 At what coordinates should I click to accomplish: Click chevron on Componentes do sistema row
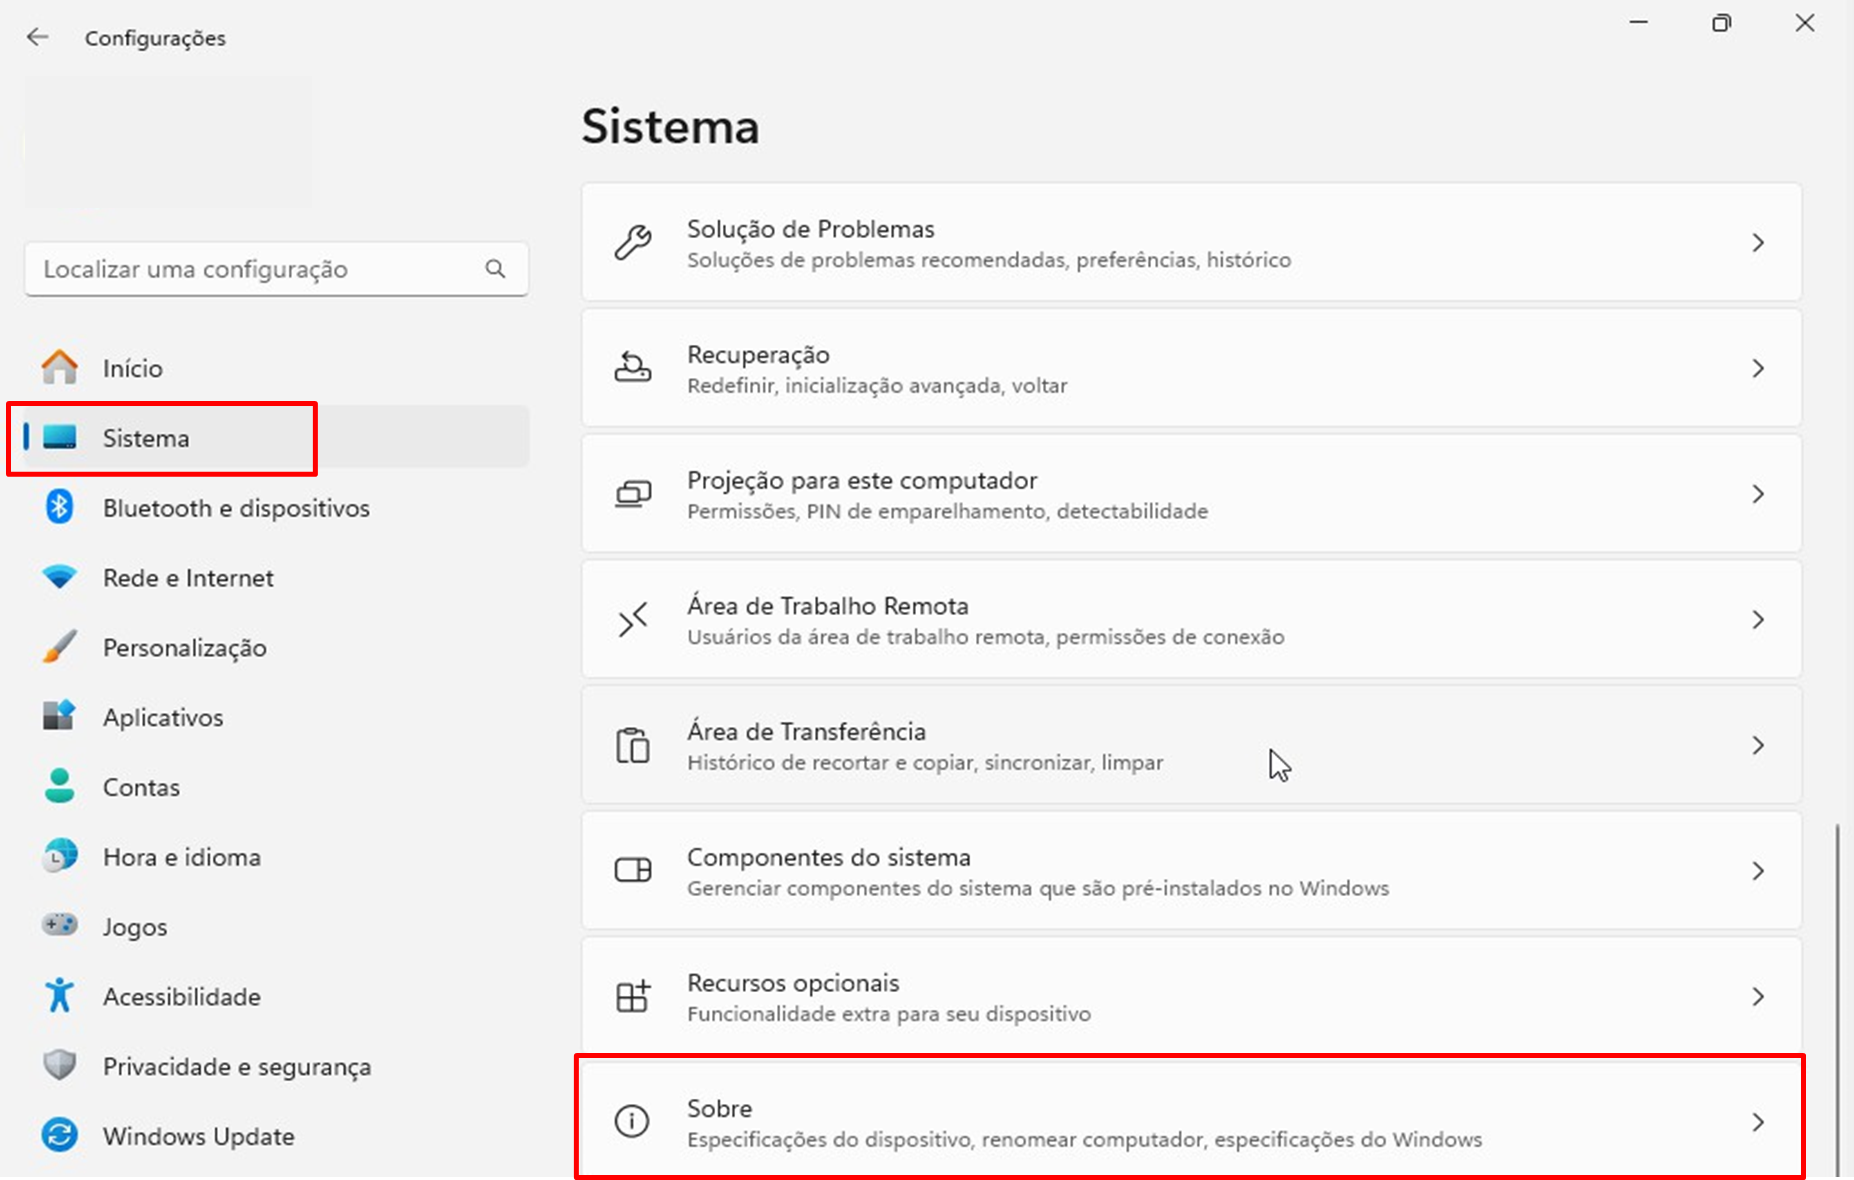pos(1758,871)
